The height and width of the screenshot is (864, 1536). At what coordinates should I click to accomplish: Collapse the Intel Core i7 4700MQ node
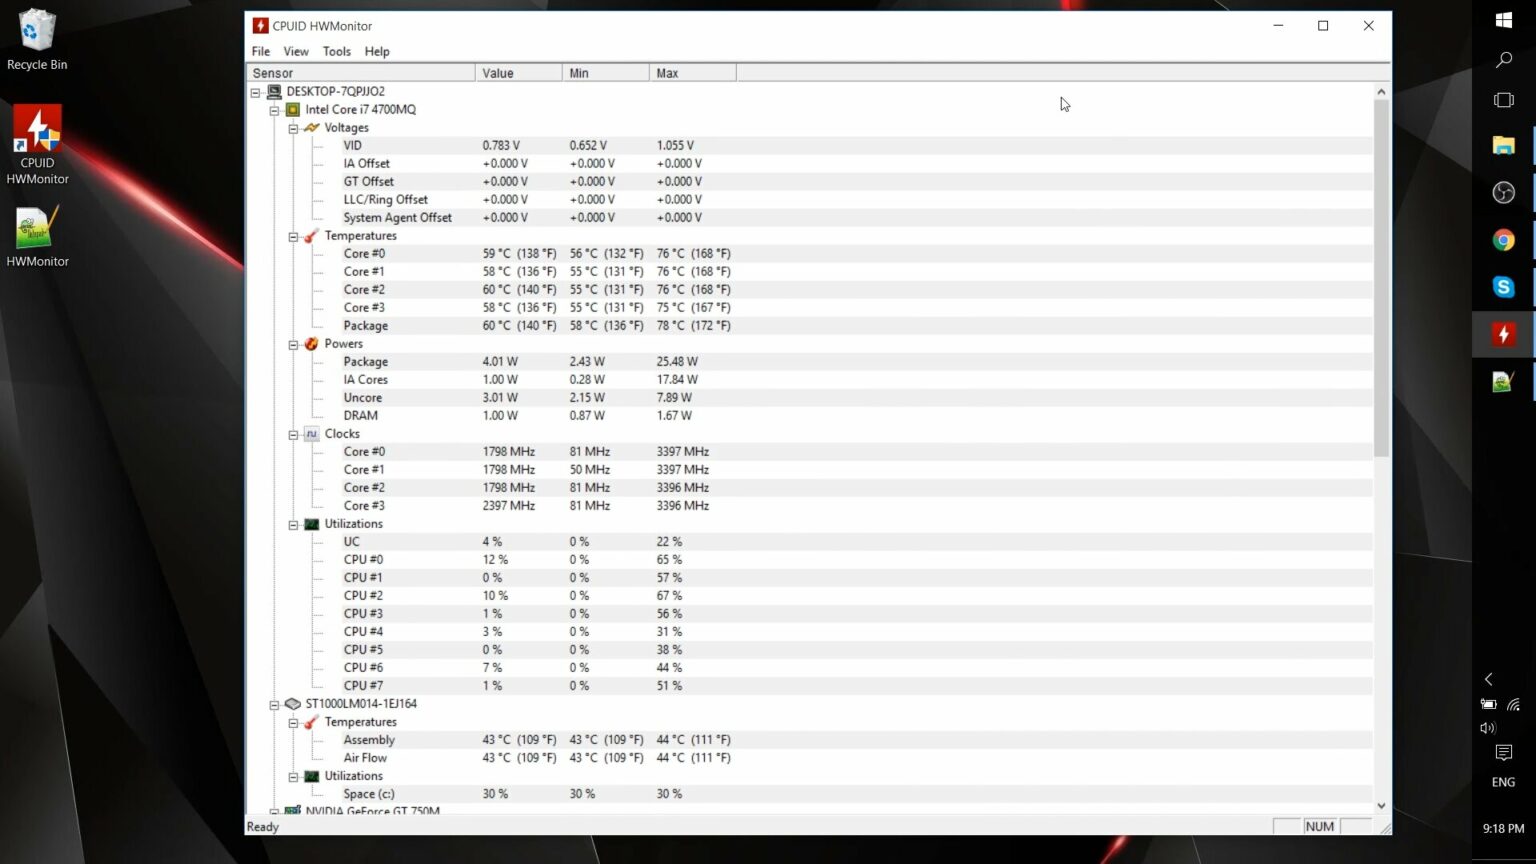click(x=275, y=110)
